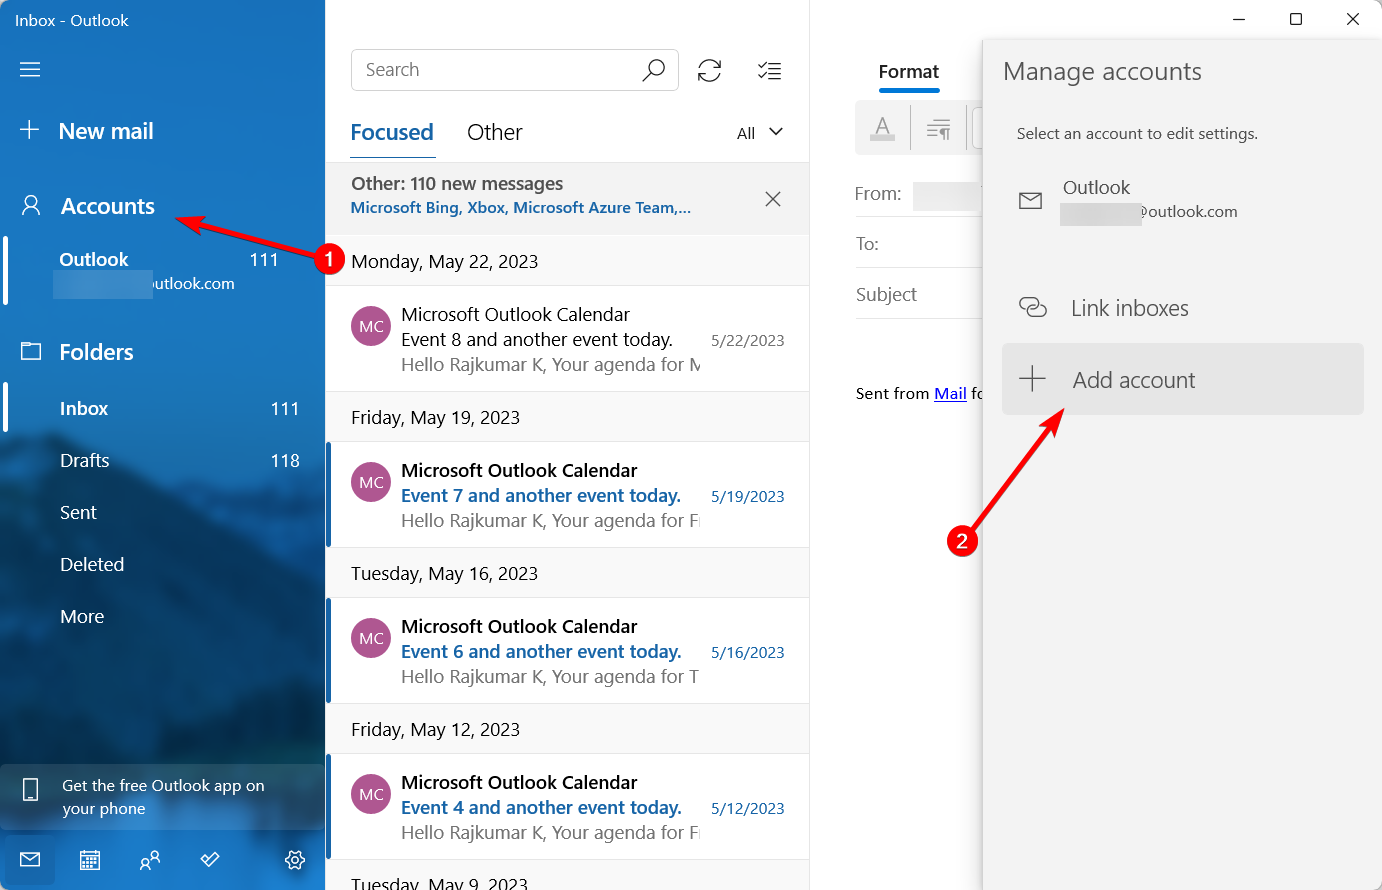Click the Subject field
Viewport: 1382px width, 890px height.
[918, 294]
